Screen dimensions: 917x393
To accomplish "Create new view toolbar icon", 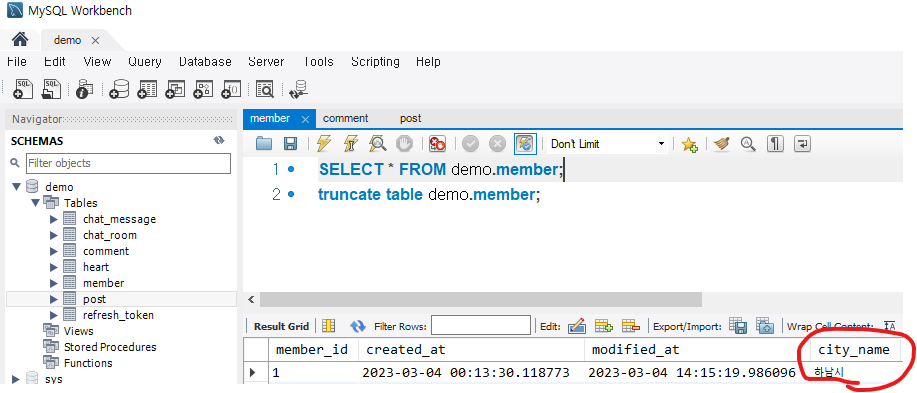I will [x=175, y=89].
